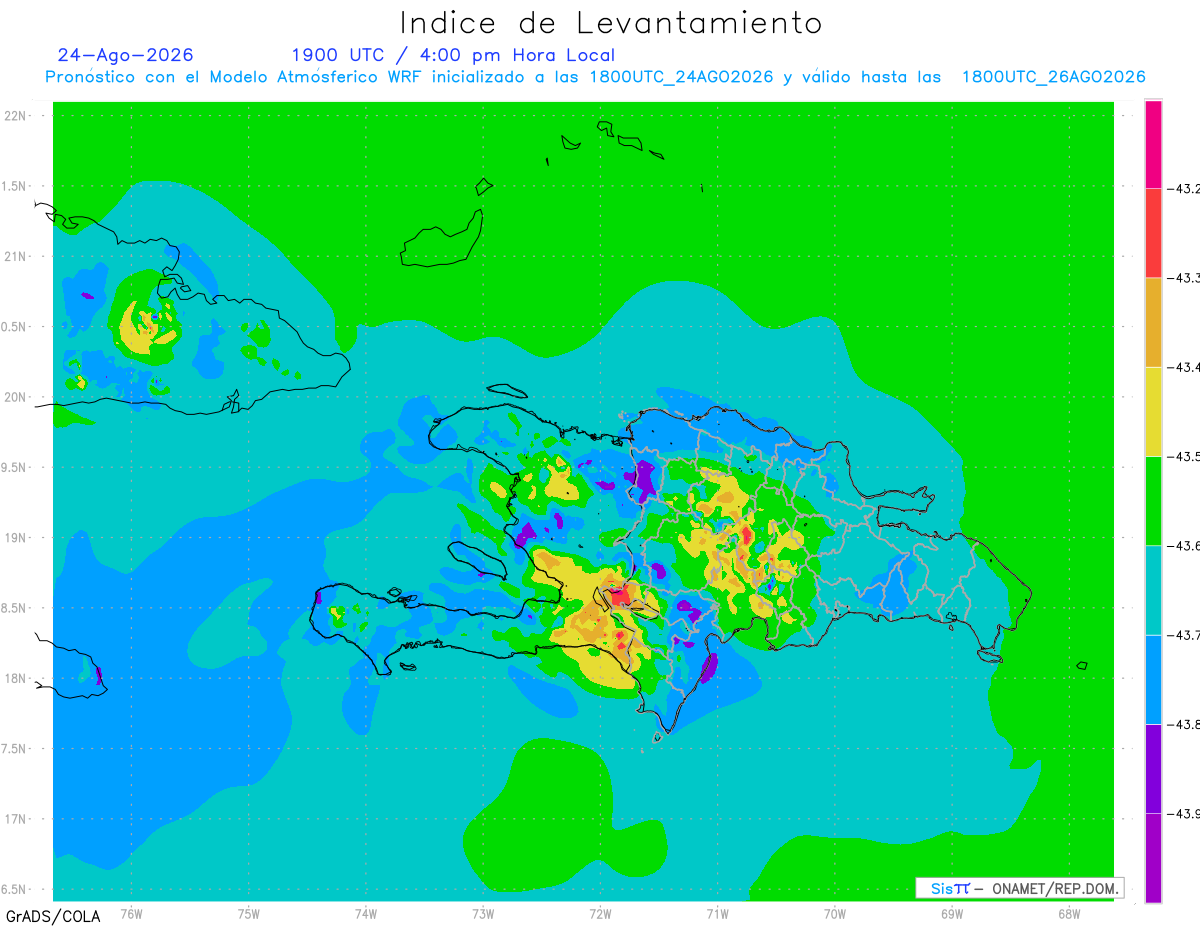Viewport: 1200px width, 927px height.
Task: Click legend value "-43.5"
Action: [1184, 456]
